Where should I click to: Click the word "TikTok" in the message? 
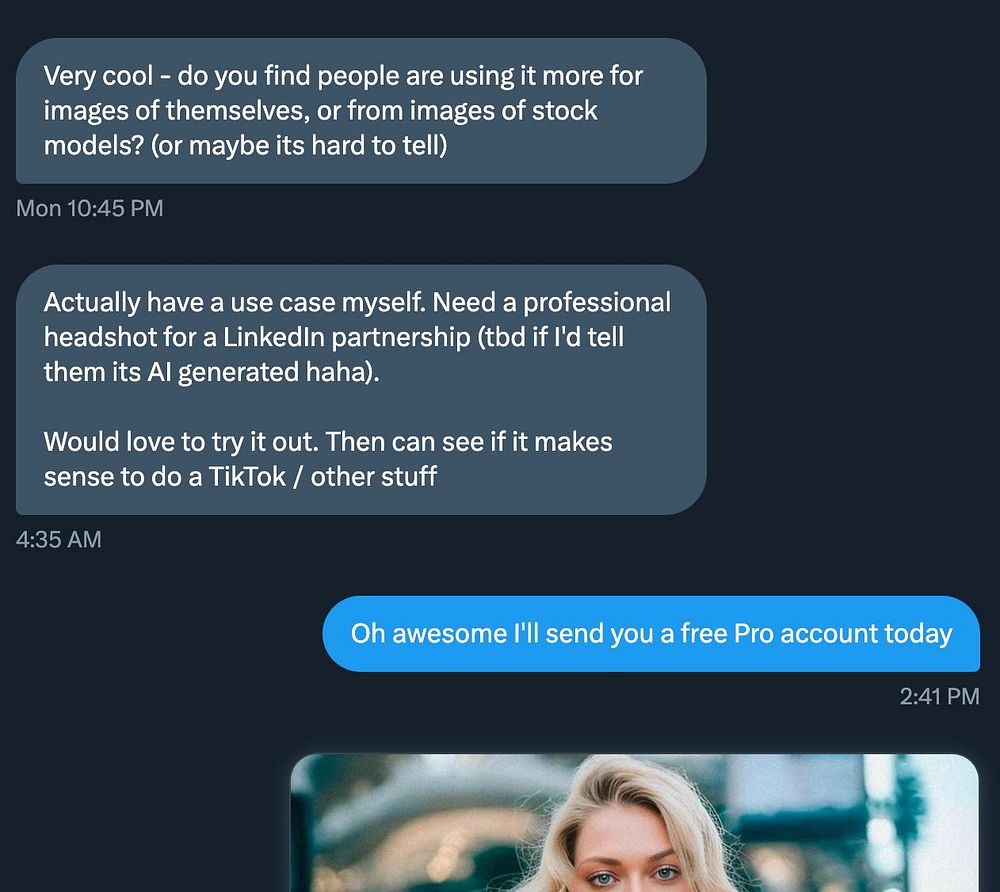coord(248,476)
